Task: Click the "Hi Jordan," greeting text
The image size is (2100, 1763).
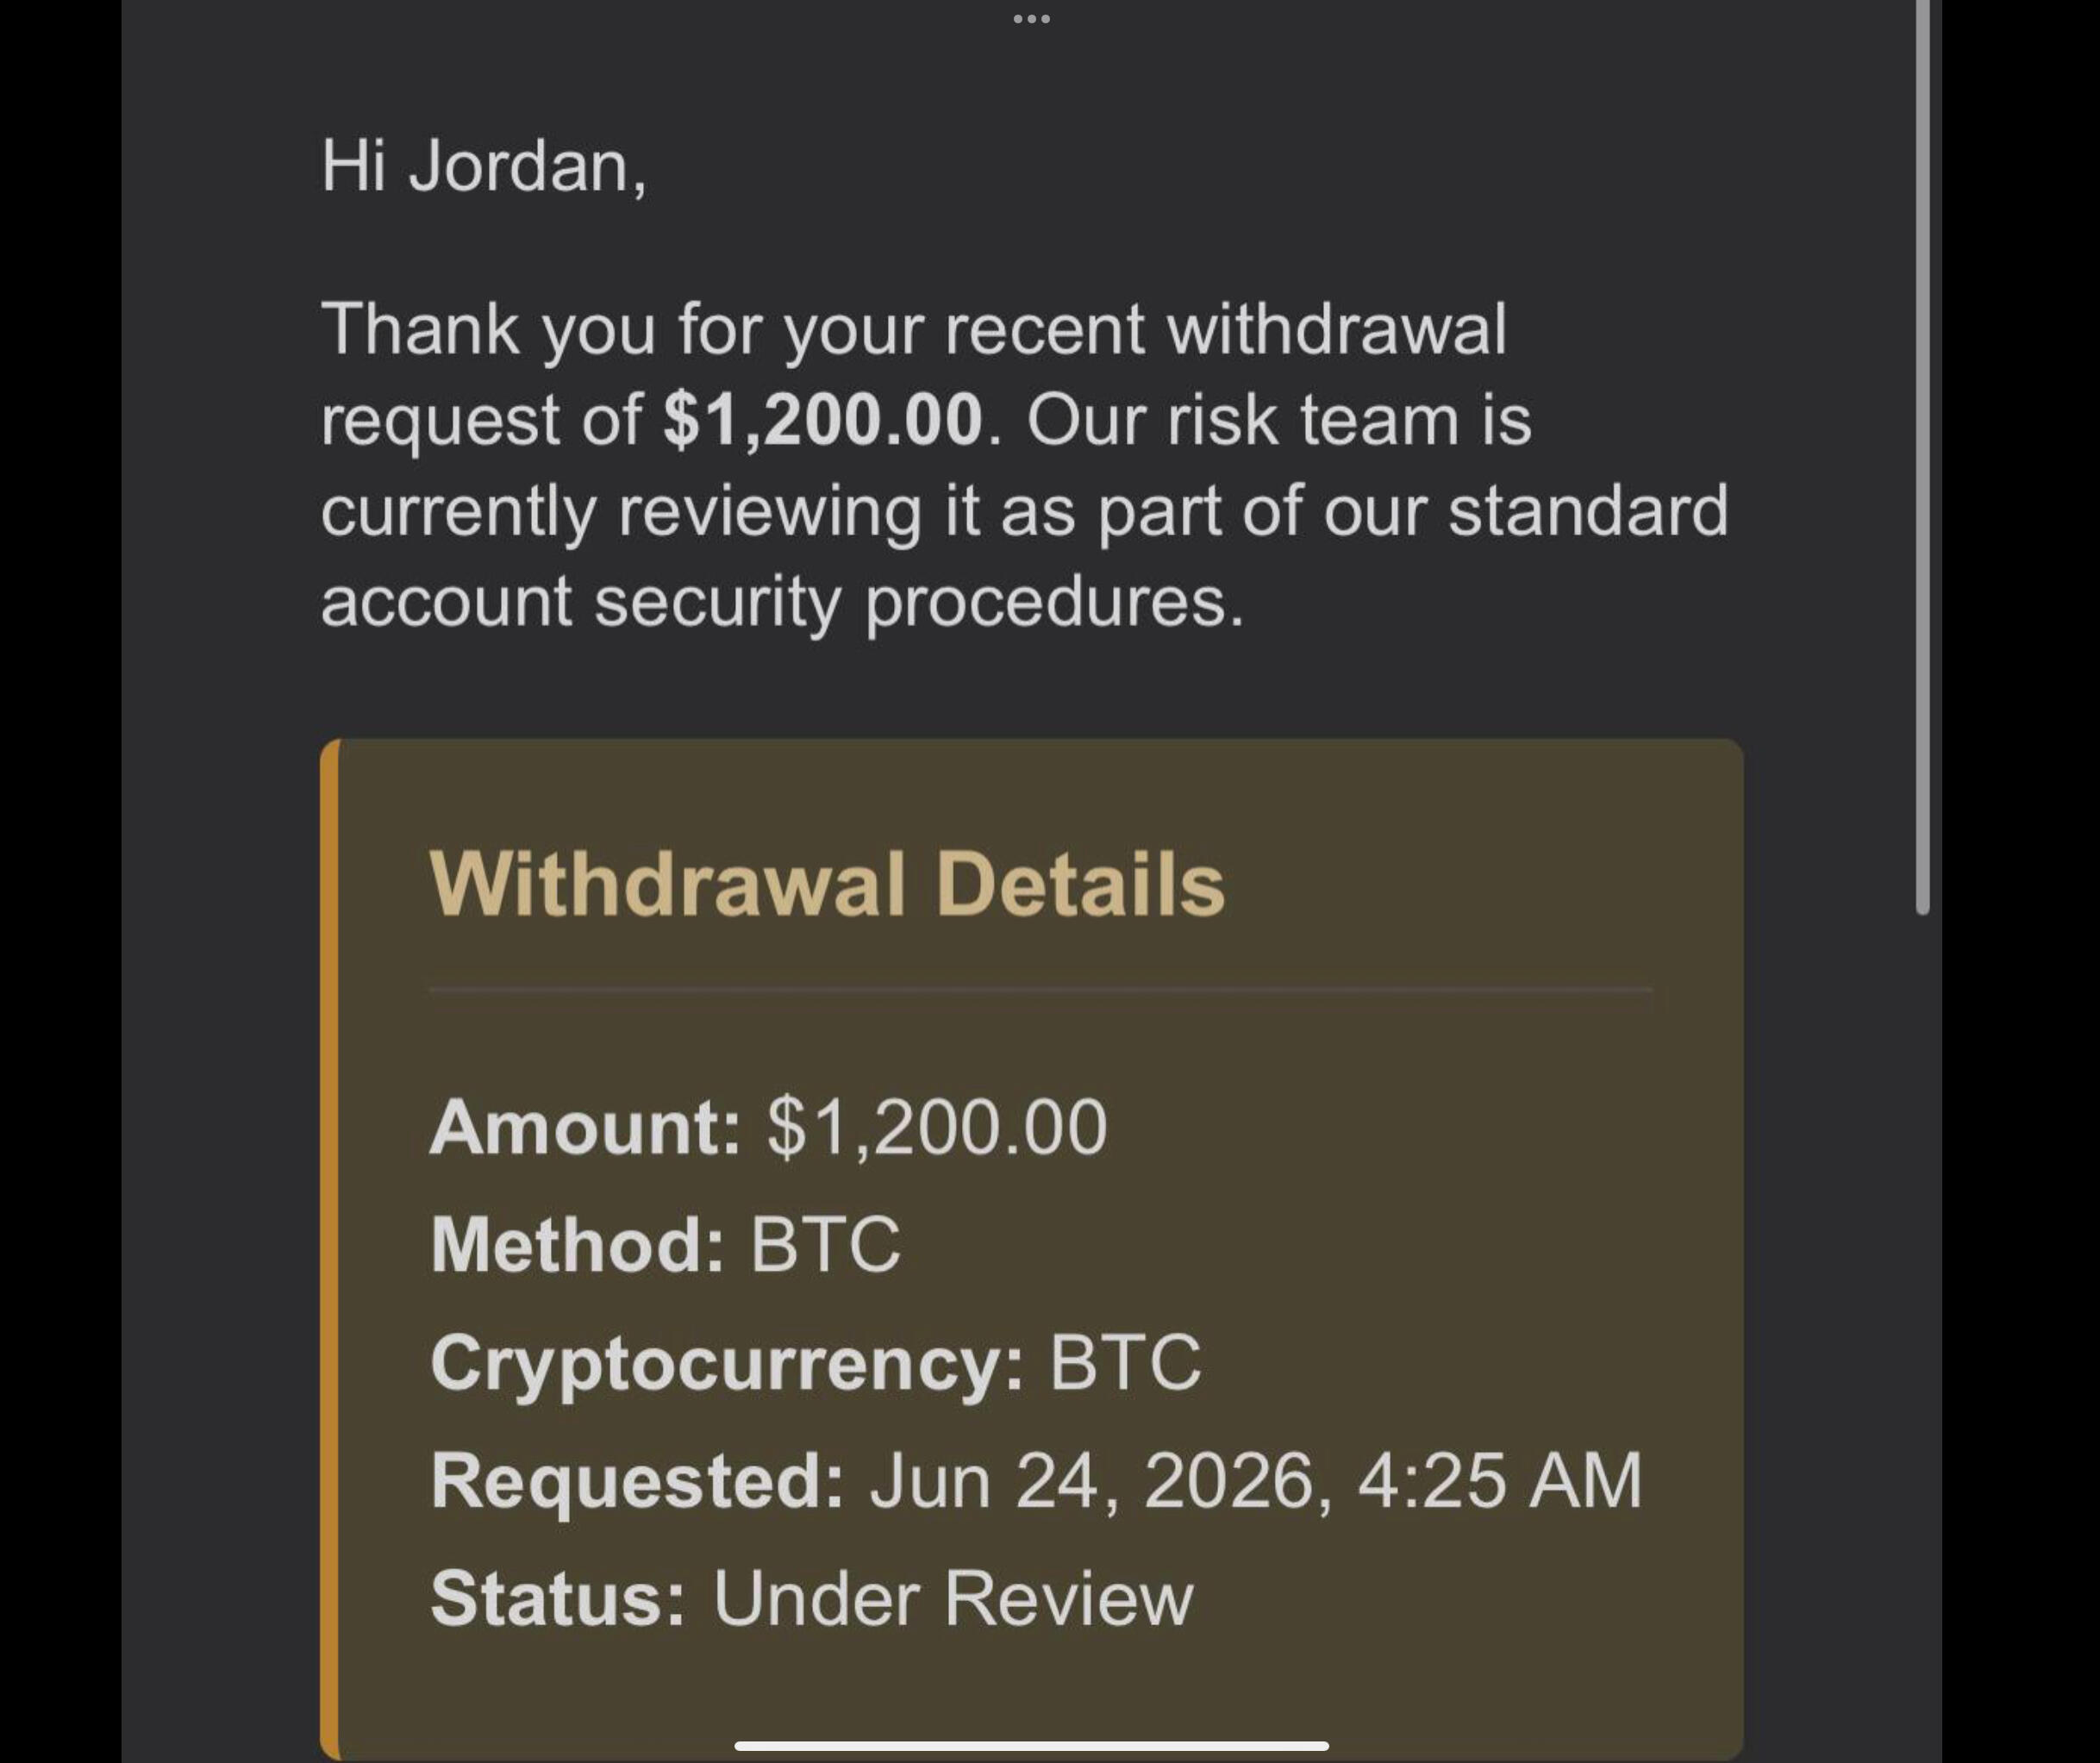Action: tap(484, 166)
